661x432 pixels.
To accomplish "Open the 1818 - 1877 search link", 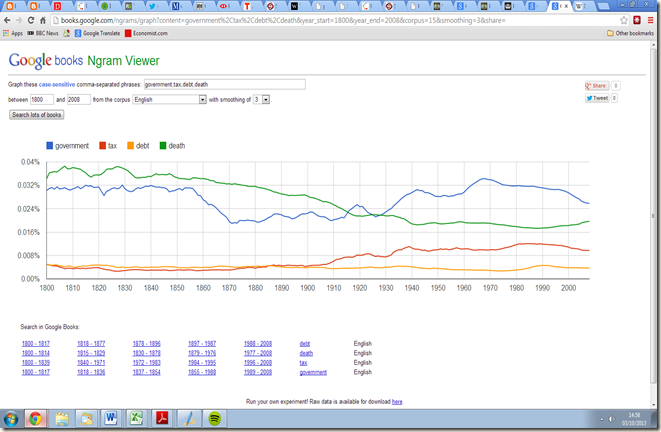I will tap(91, 343).
